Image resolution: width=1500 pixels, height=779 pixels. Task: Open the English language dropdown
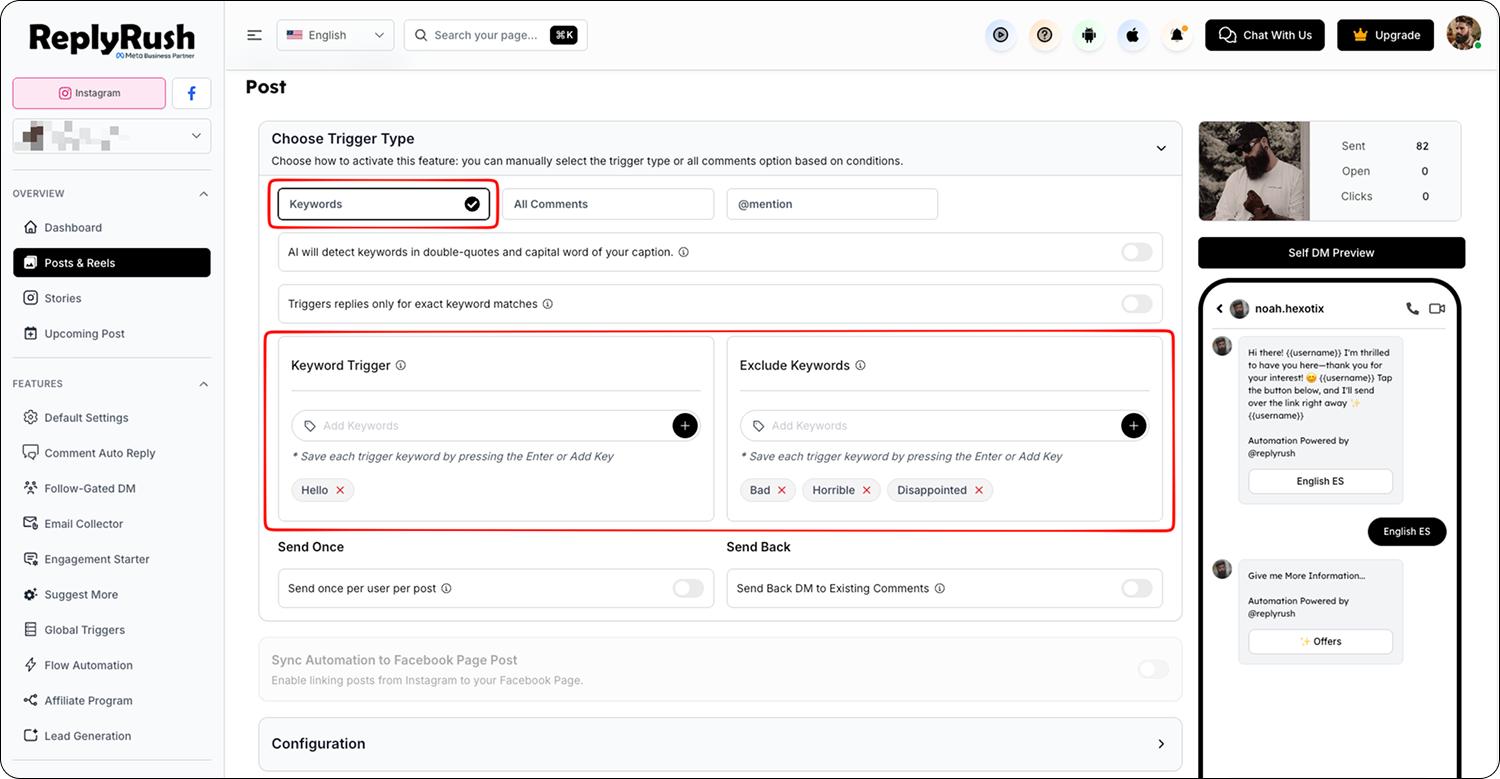point(335,35)
